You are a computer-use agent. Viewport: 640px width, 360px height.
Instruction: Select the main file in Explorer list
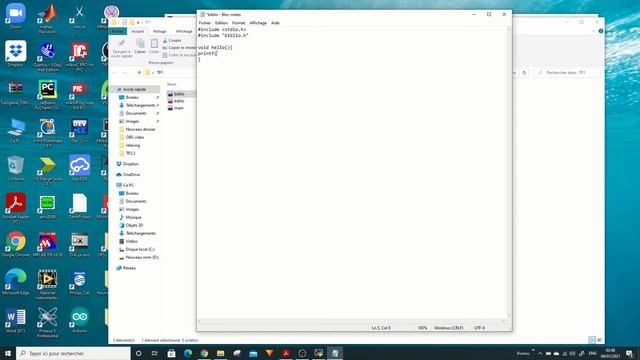(178, 108)
